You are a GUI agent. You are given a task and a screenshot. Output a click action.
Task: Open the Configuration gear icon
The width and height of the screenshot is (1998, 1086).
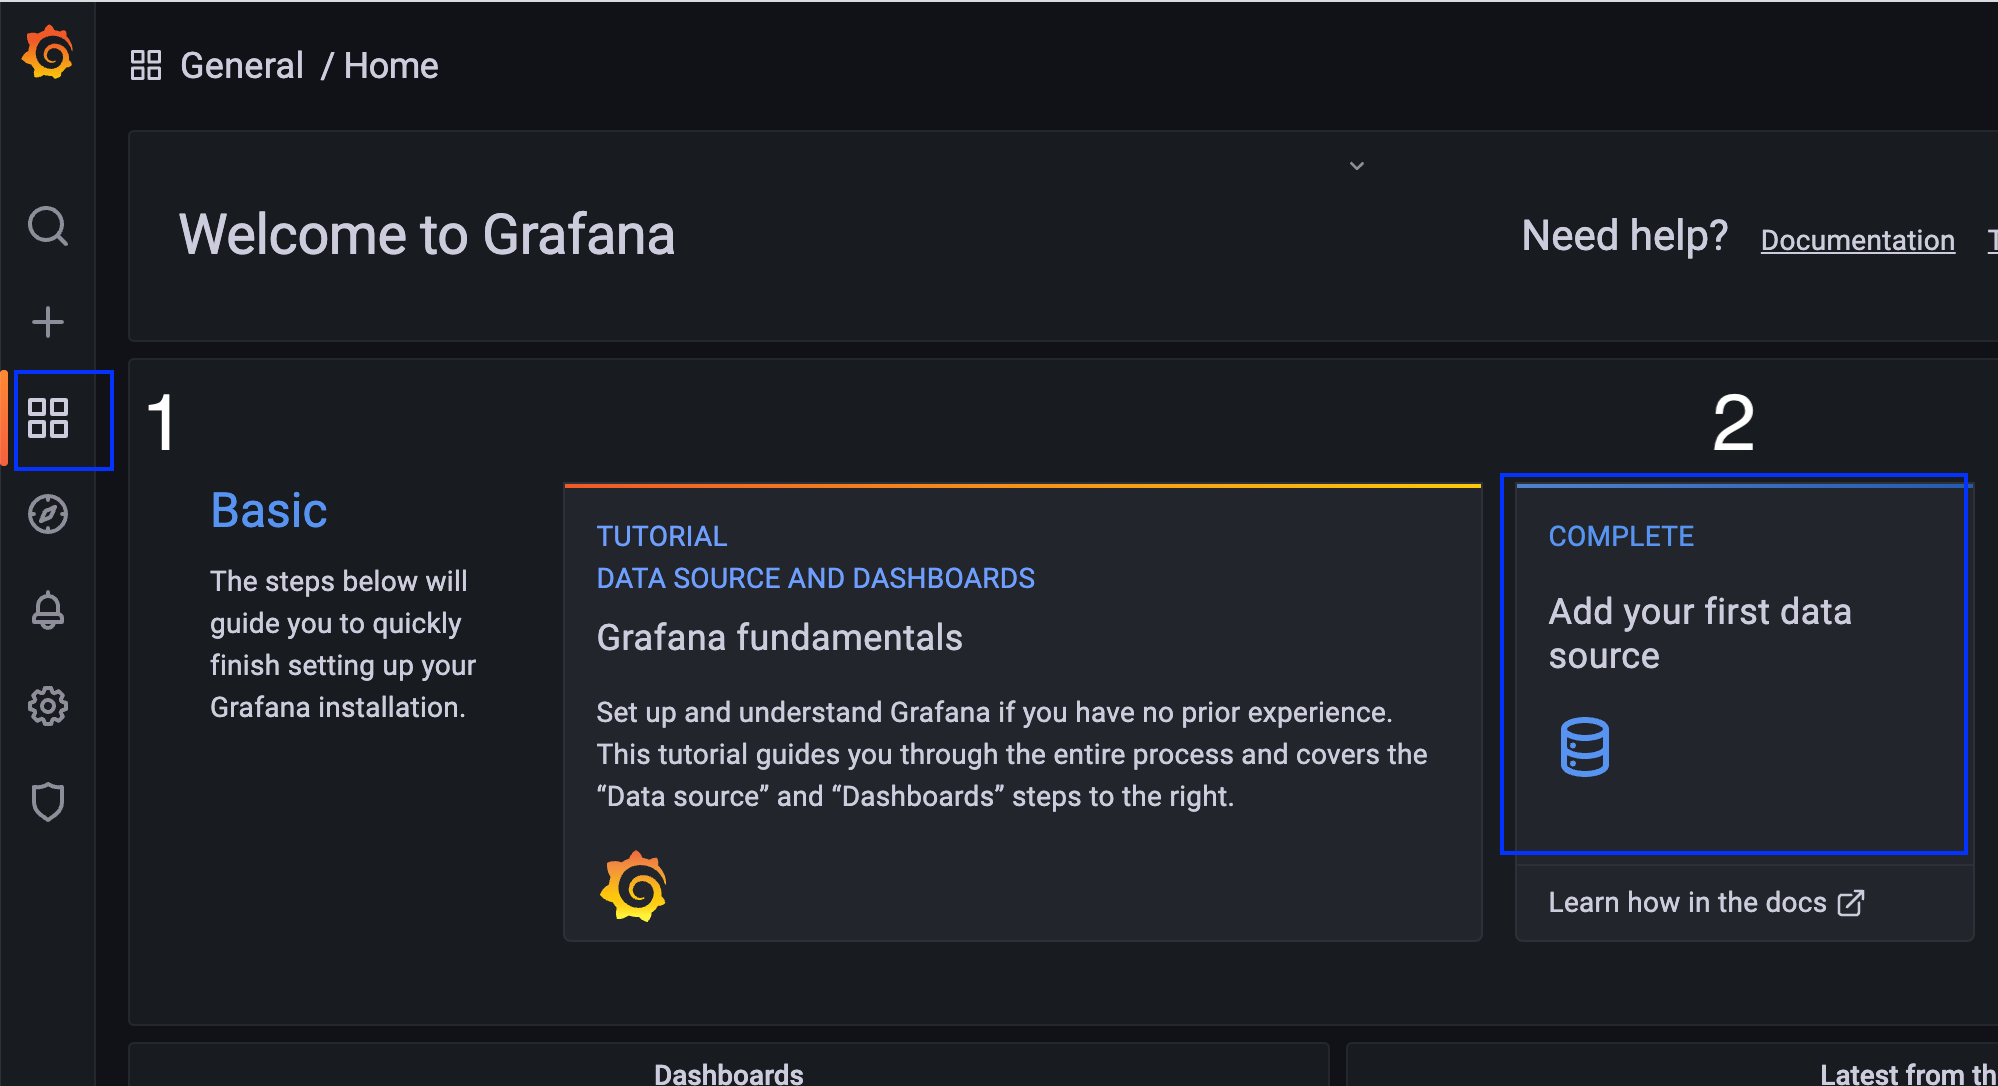click(x=48, y=706)
